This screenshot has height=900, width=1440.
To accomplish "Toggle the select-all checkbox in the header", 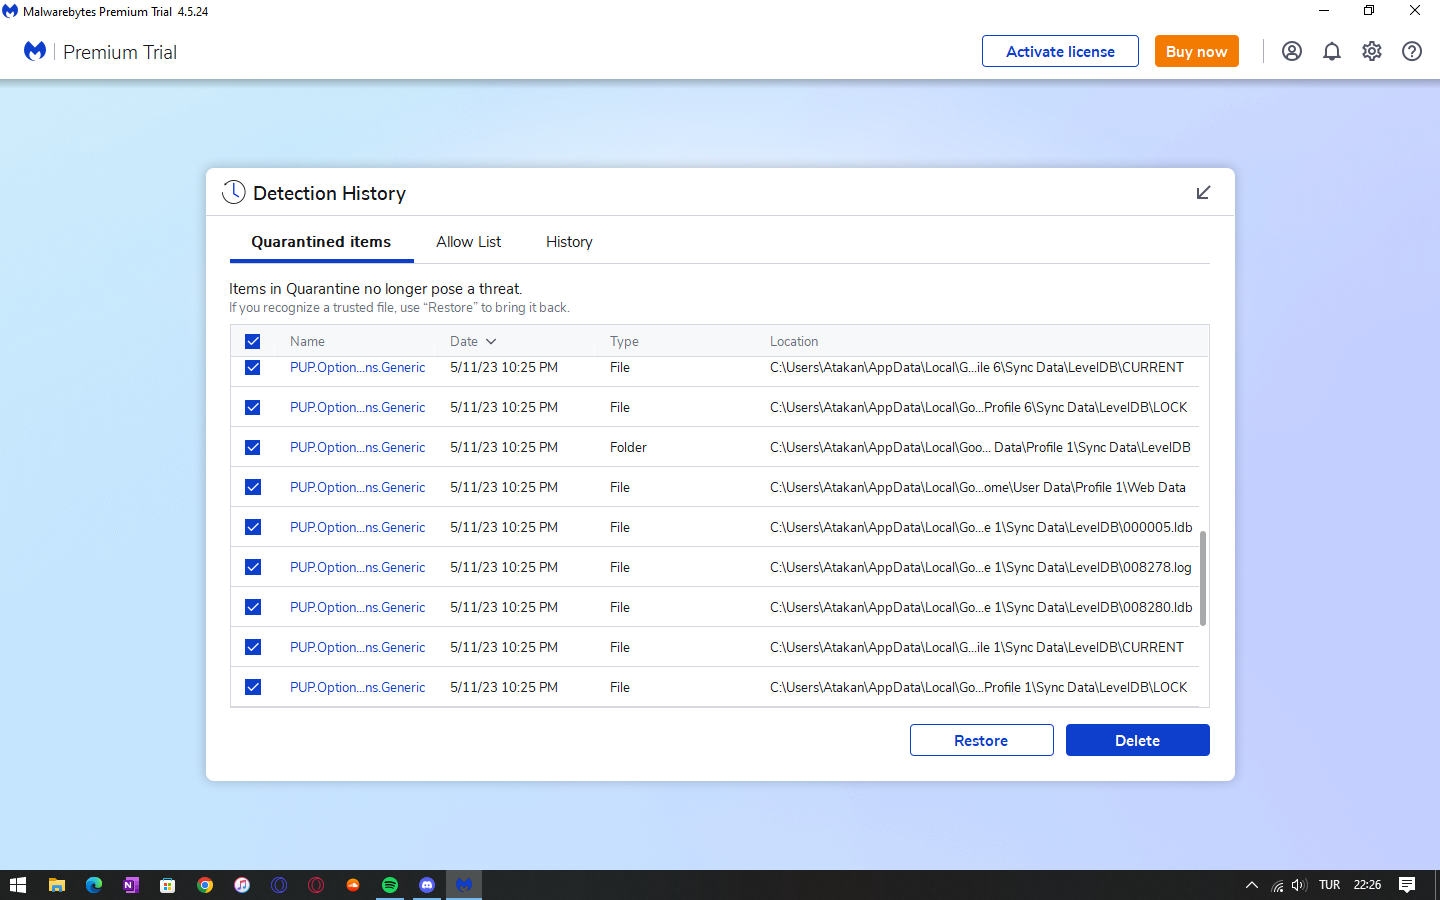I will pos(252,341).
